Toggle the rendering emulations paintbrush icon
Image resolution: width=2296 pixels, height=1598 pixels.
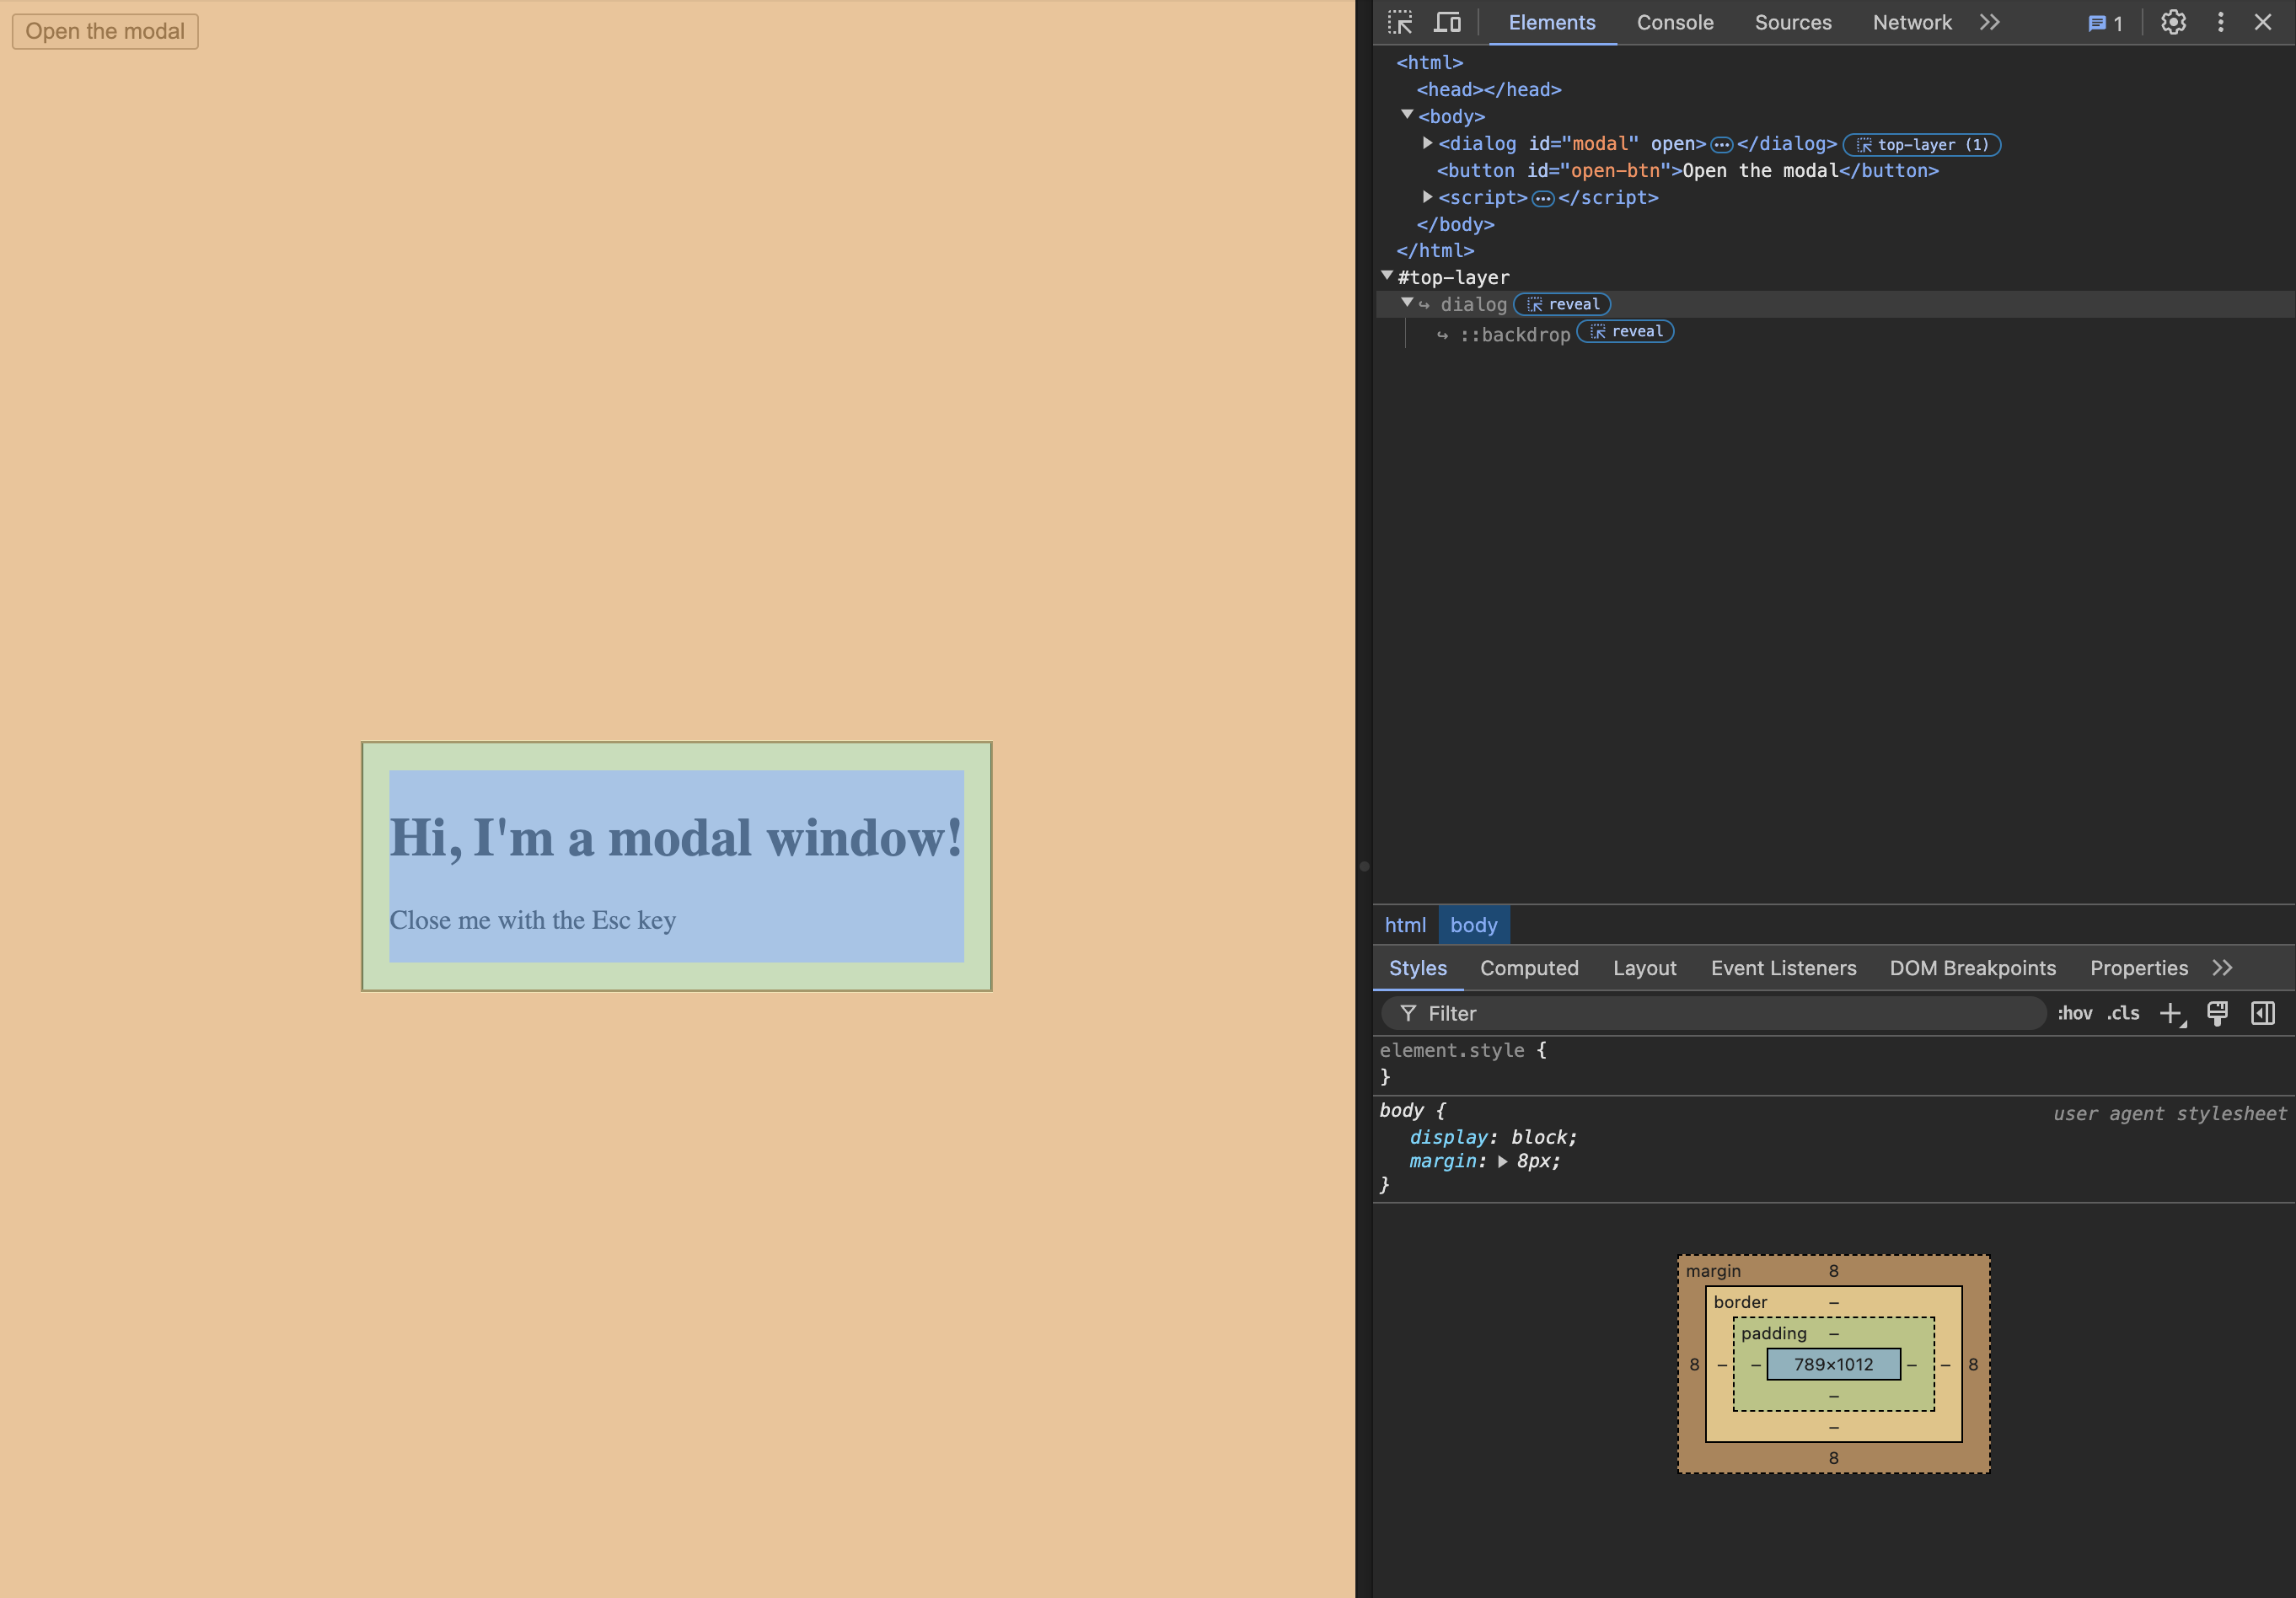pos(2217,1013)
